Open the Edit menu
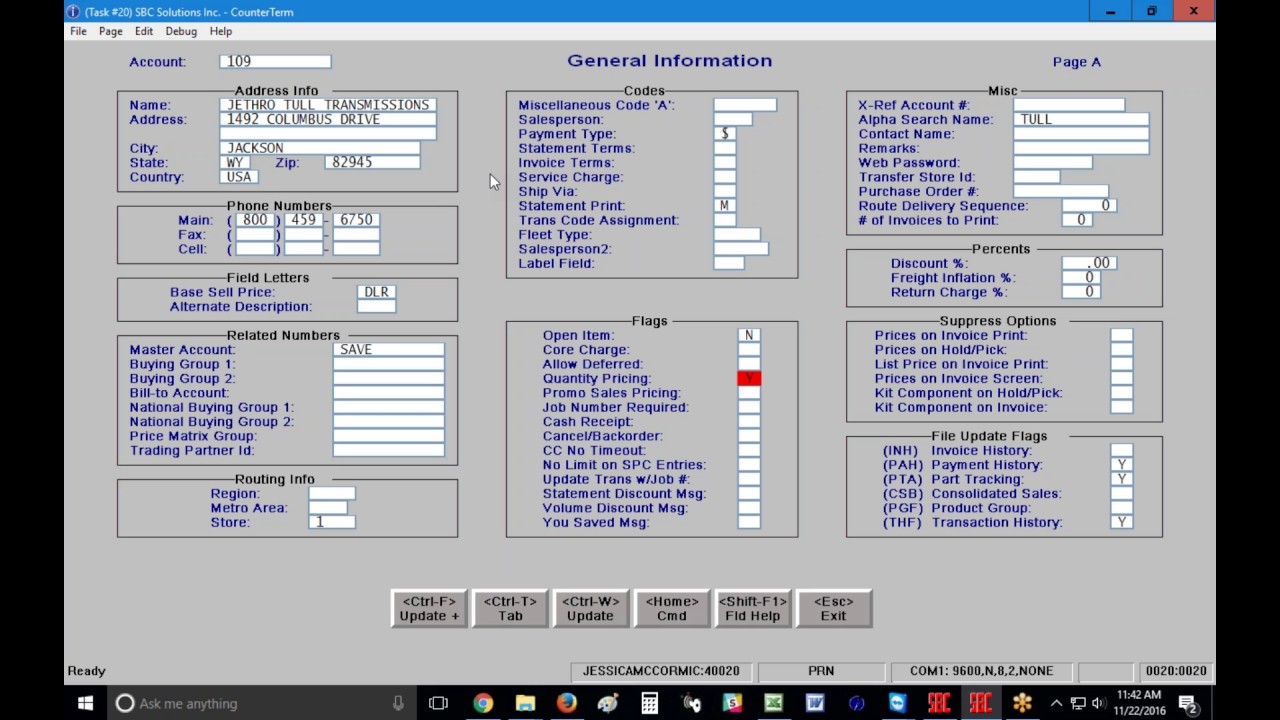This screenshot has height=720, width=1280. click(144, 31)
